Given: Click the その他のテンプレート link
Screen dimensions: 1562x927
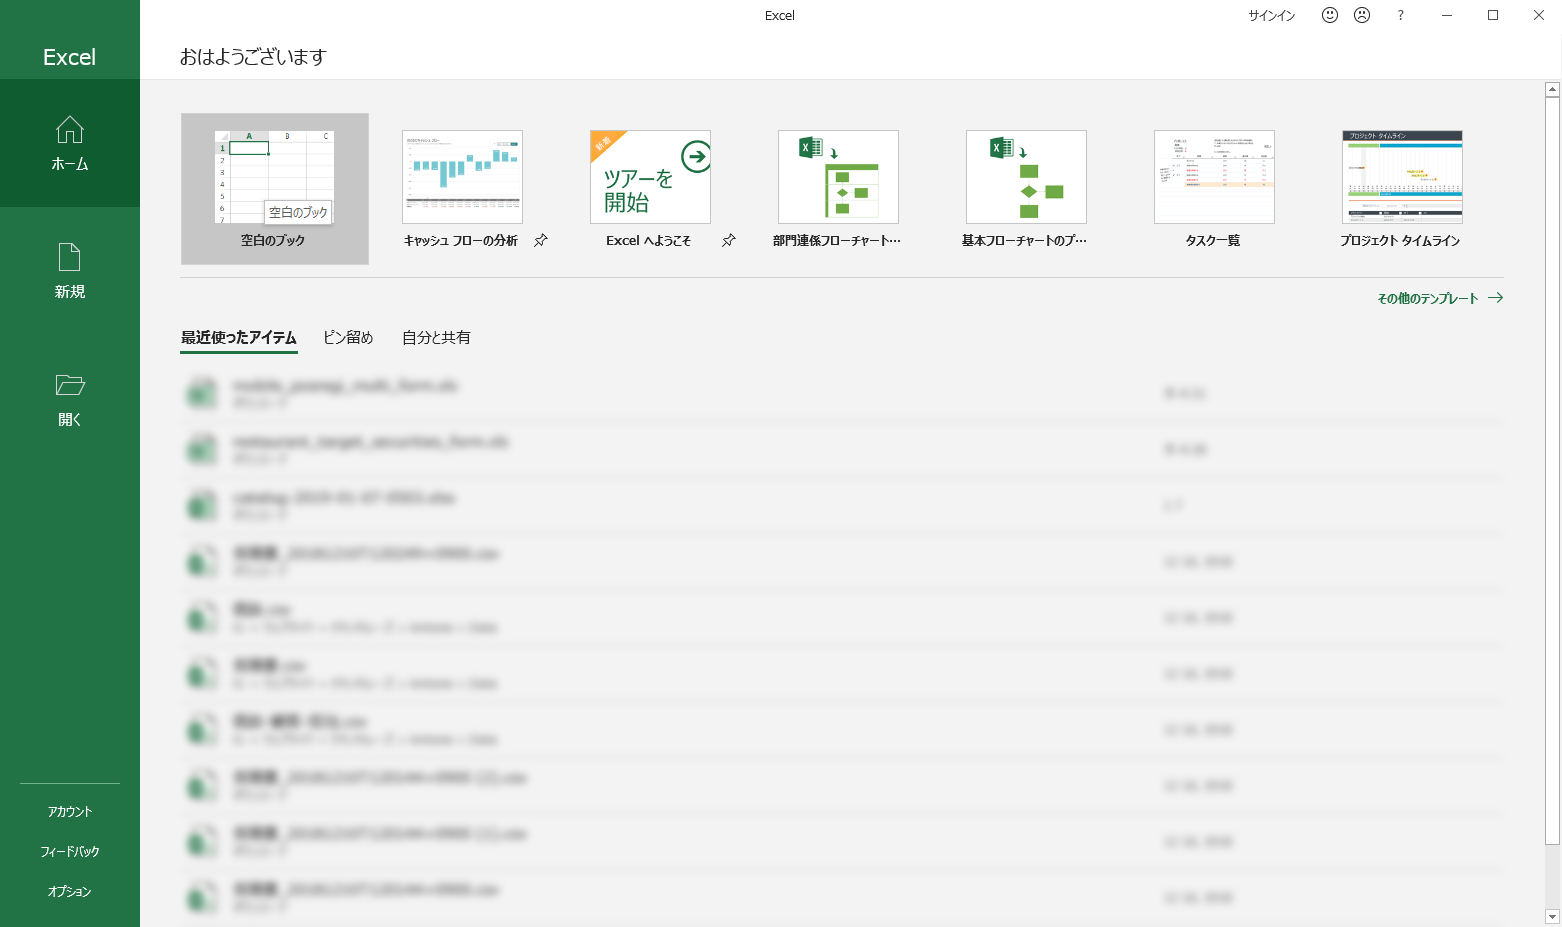Looking at the screenshot, I should [x=1440, y=298].
